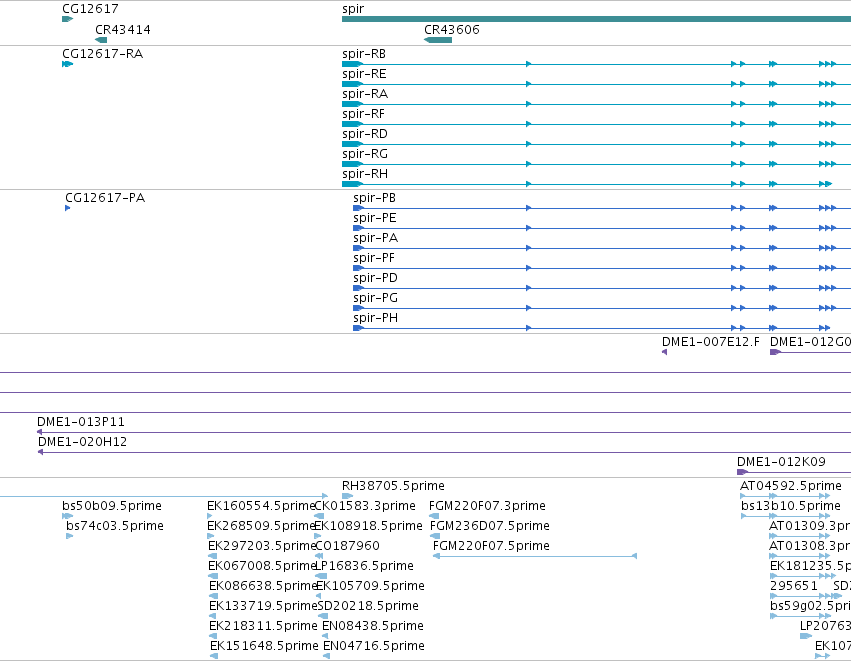The height and width of the screenshot is (661, 851).
Task: Select transcript spir-RE
Action: 364,74
